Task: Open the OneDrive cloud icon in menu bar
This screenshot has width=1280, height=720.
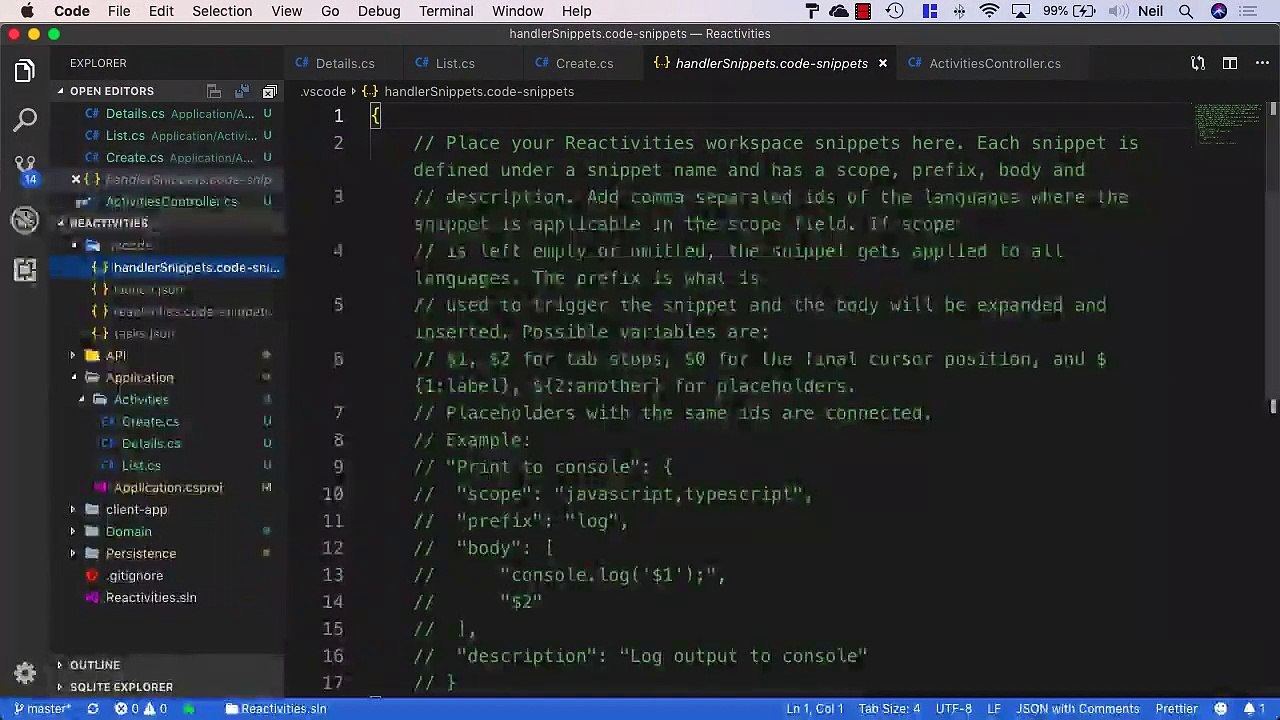Action: point(839,11)
